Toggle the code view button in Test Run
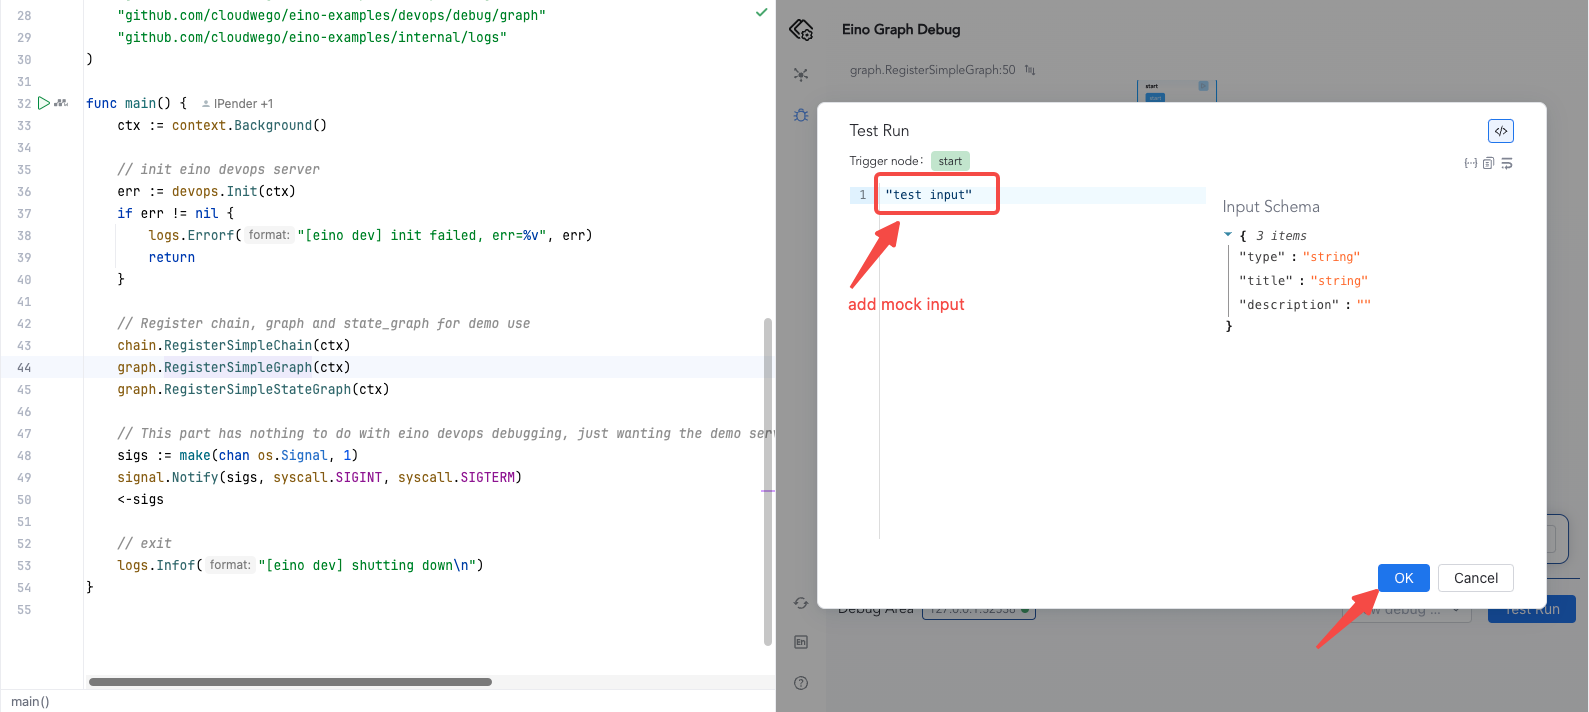The height and width of the screenshot is (712, 1589). [x=1500, y=131]
